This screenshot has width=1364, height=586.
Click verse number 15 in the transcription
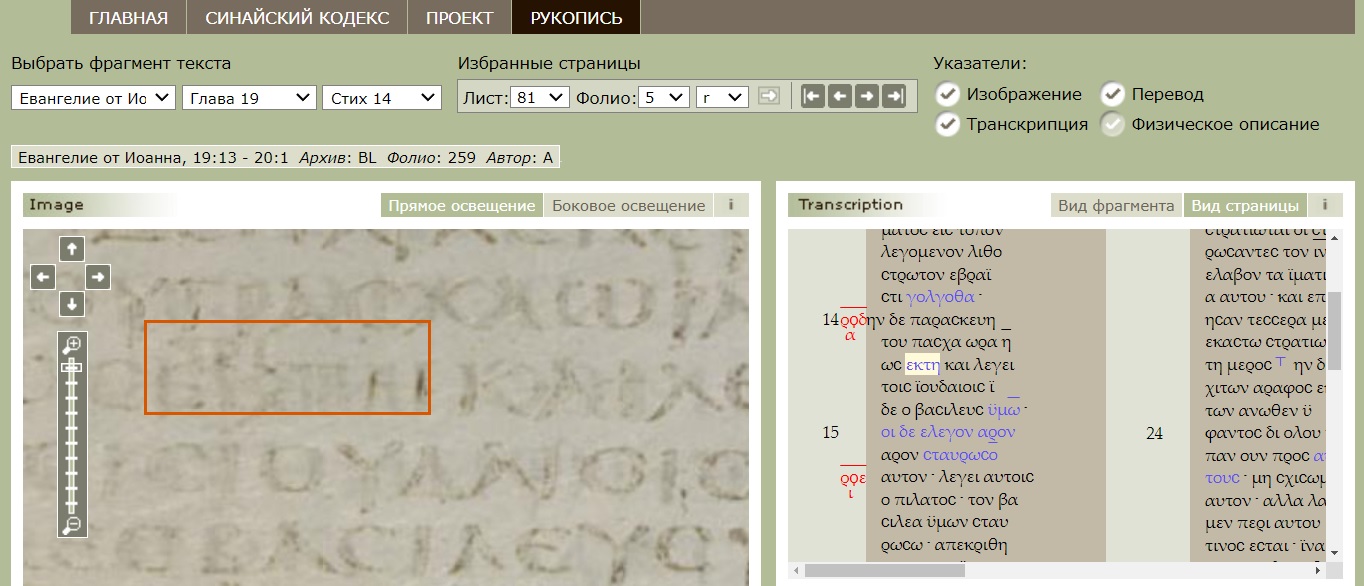(x=830, y=432)
